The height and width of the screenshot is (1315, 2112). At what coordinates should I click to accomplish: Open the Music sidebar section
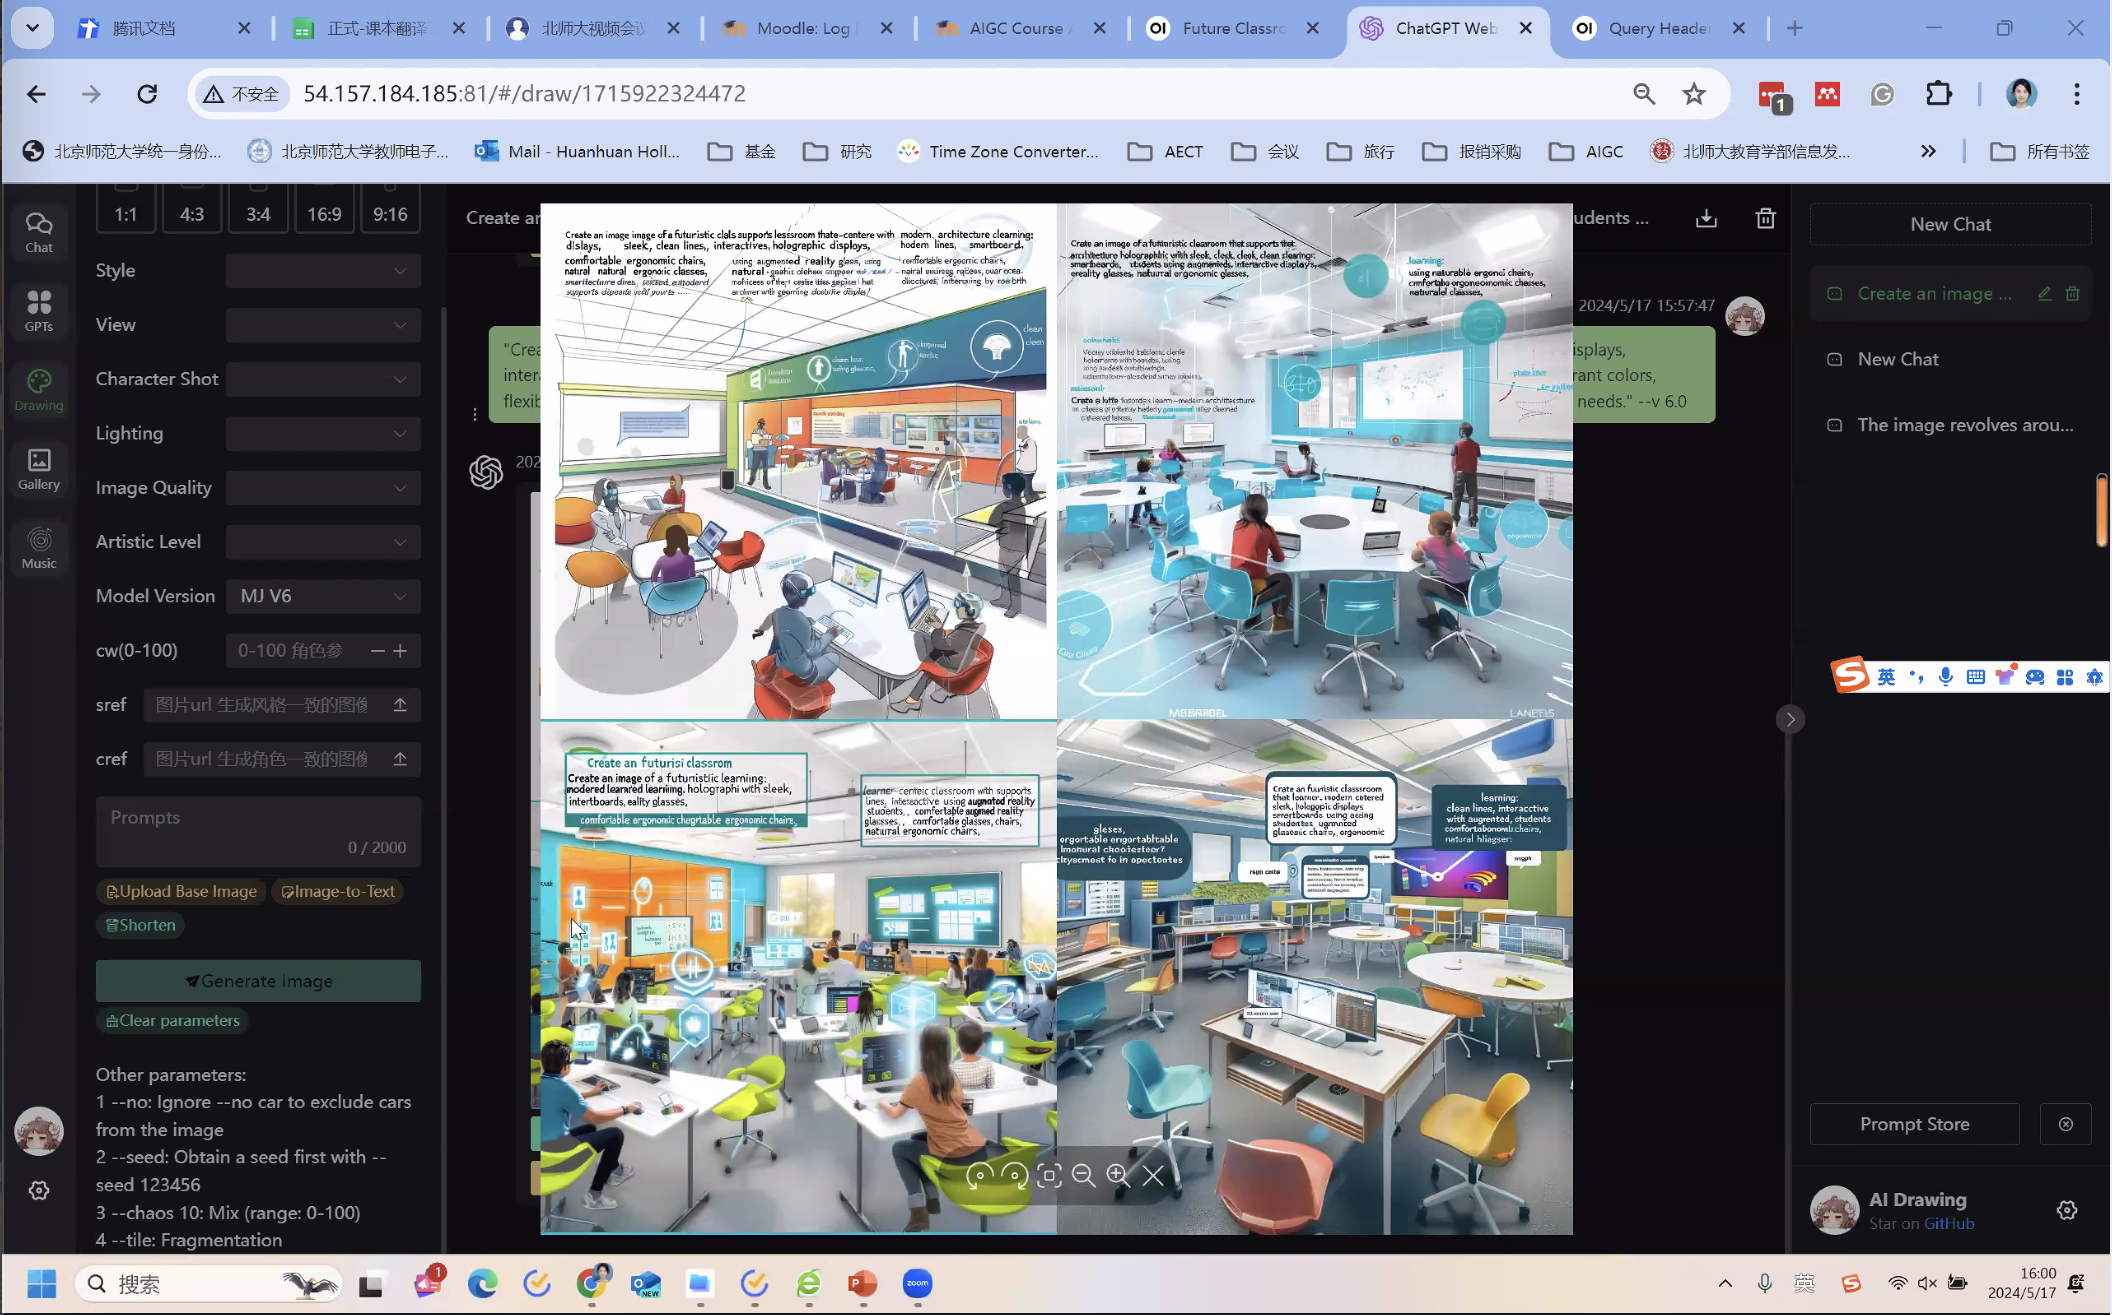[x=39, y=548]
